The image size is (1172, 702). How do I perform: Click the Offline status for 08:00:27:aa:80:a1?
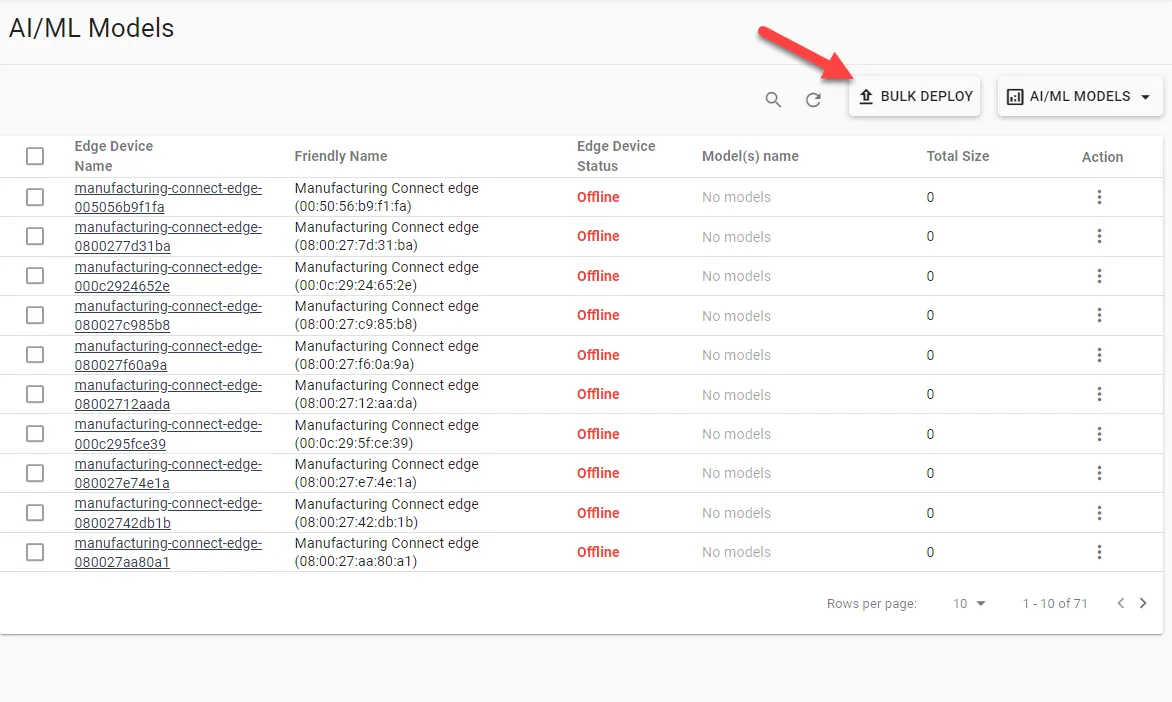tap(598, 552)
